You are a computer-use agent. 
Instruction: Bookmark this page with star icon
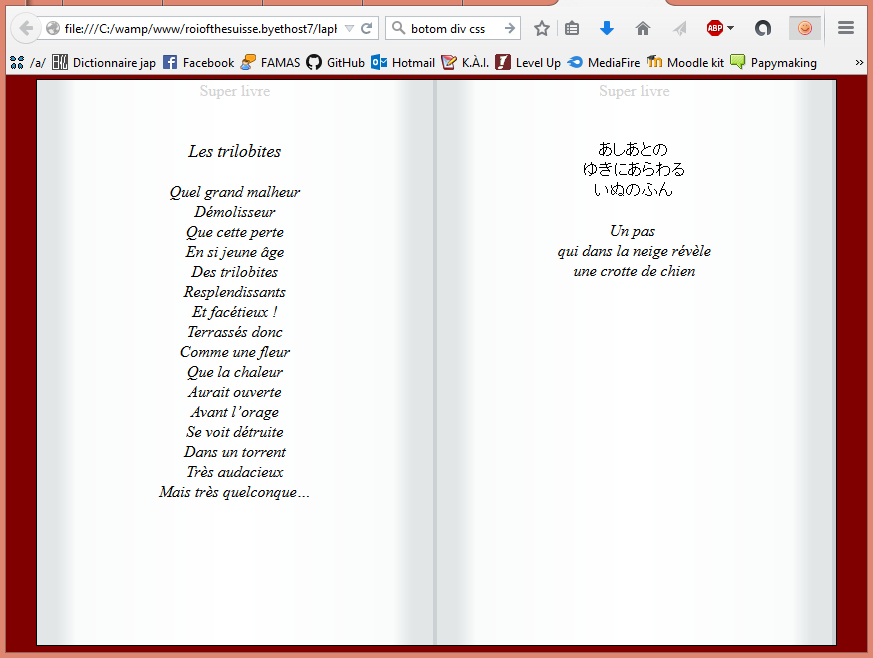(542, 28)
